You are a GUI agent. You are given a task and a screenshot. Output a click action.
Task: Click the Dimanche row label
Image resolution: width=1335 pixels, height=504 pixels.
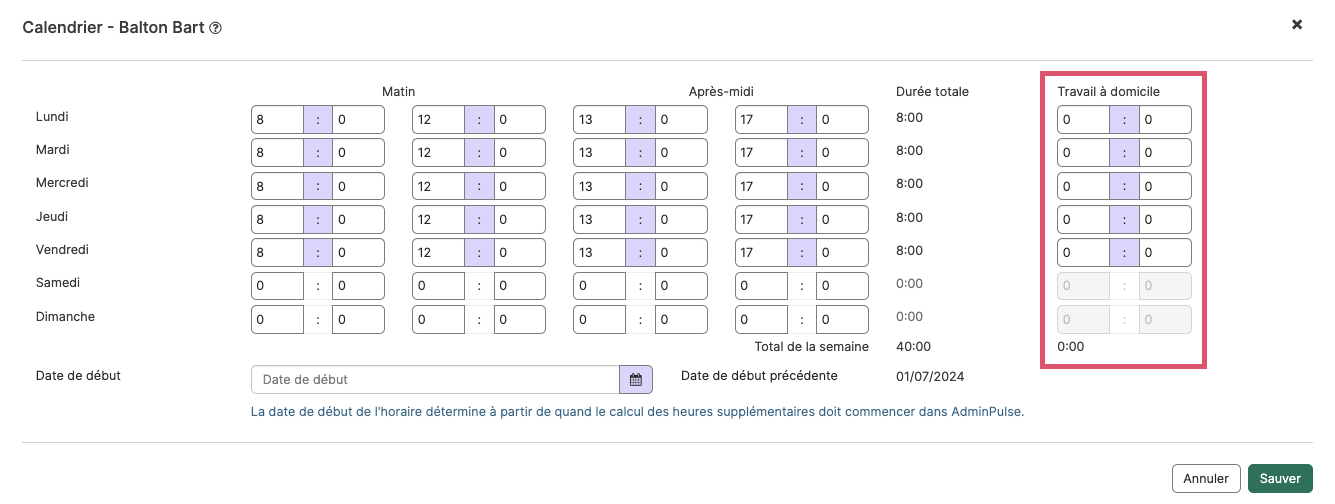click(x=65, y=316)
